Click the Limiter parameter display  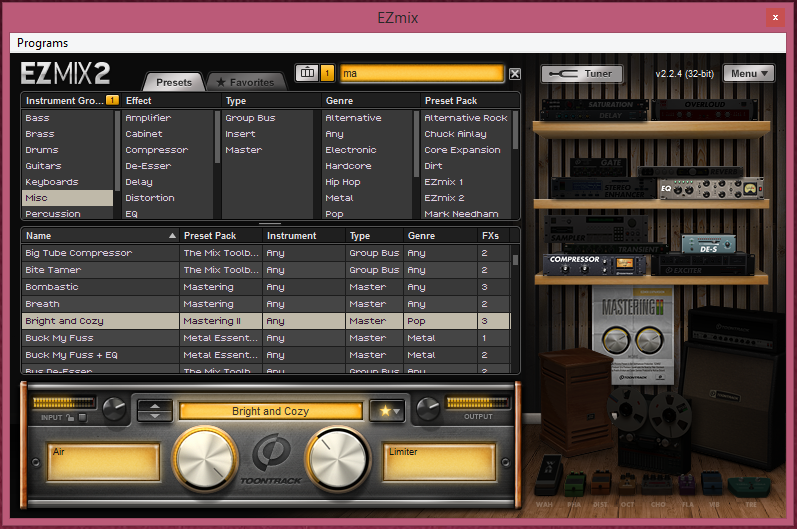439,462
